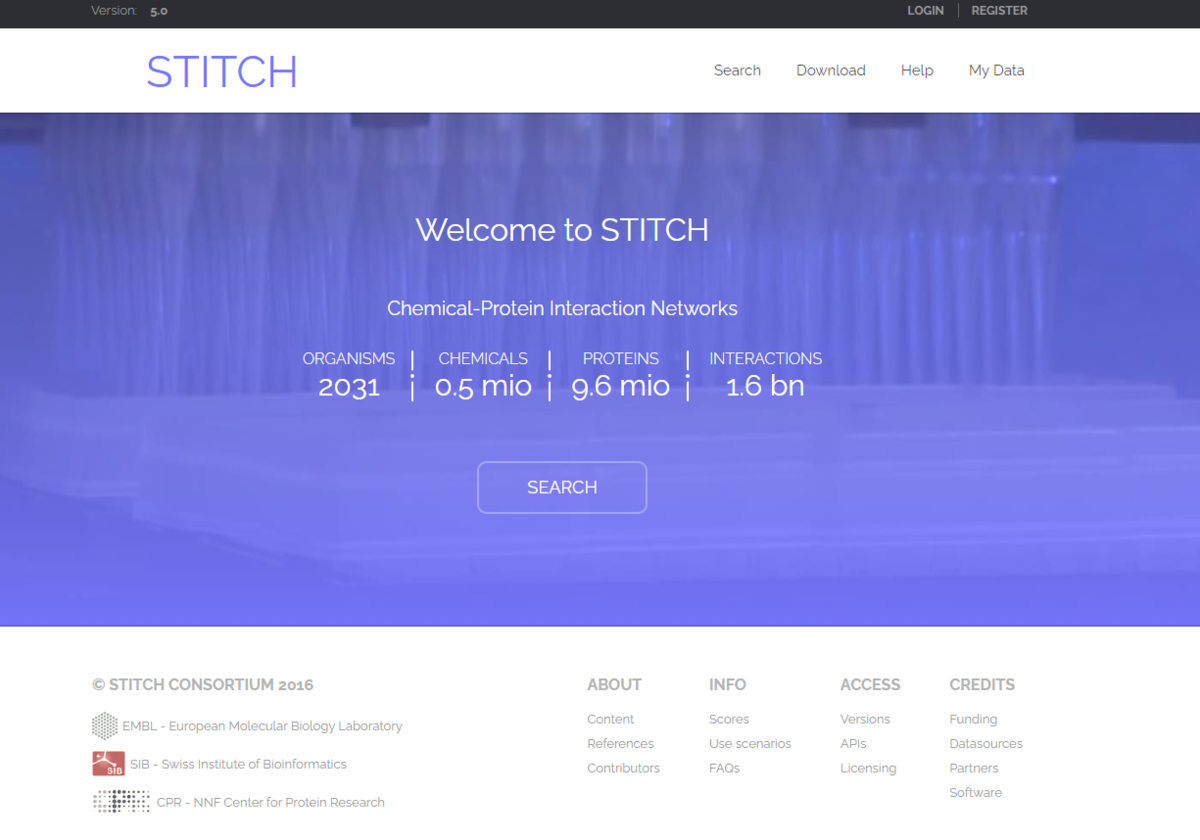Click the CHEMICALS value 0.5 mio
Viewport: 1200px width, 840px height.
pos(483,387)
